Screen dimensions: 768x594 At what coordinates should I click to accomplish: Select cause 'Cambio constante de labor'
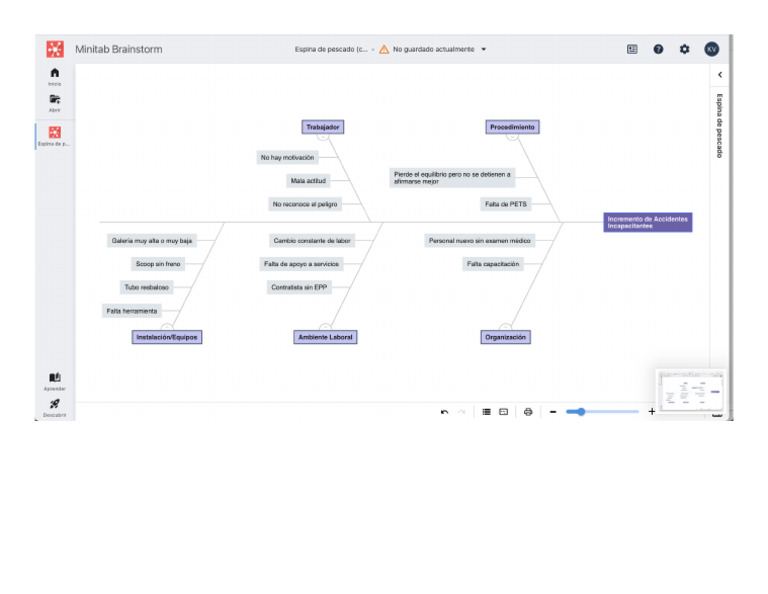pyautogui.click(x=312, y=240)
